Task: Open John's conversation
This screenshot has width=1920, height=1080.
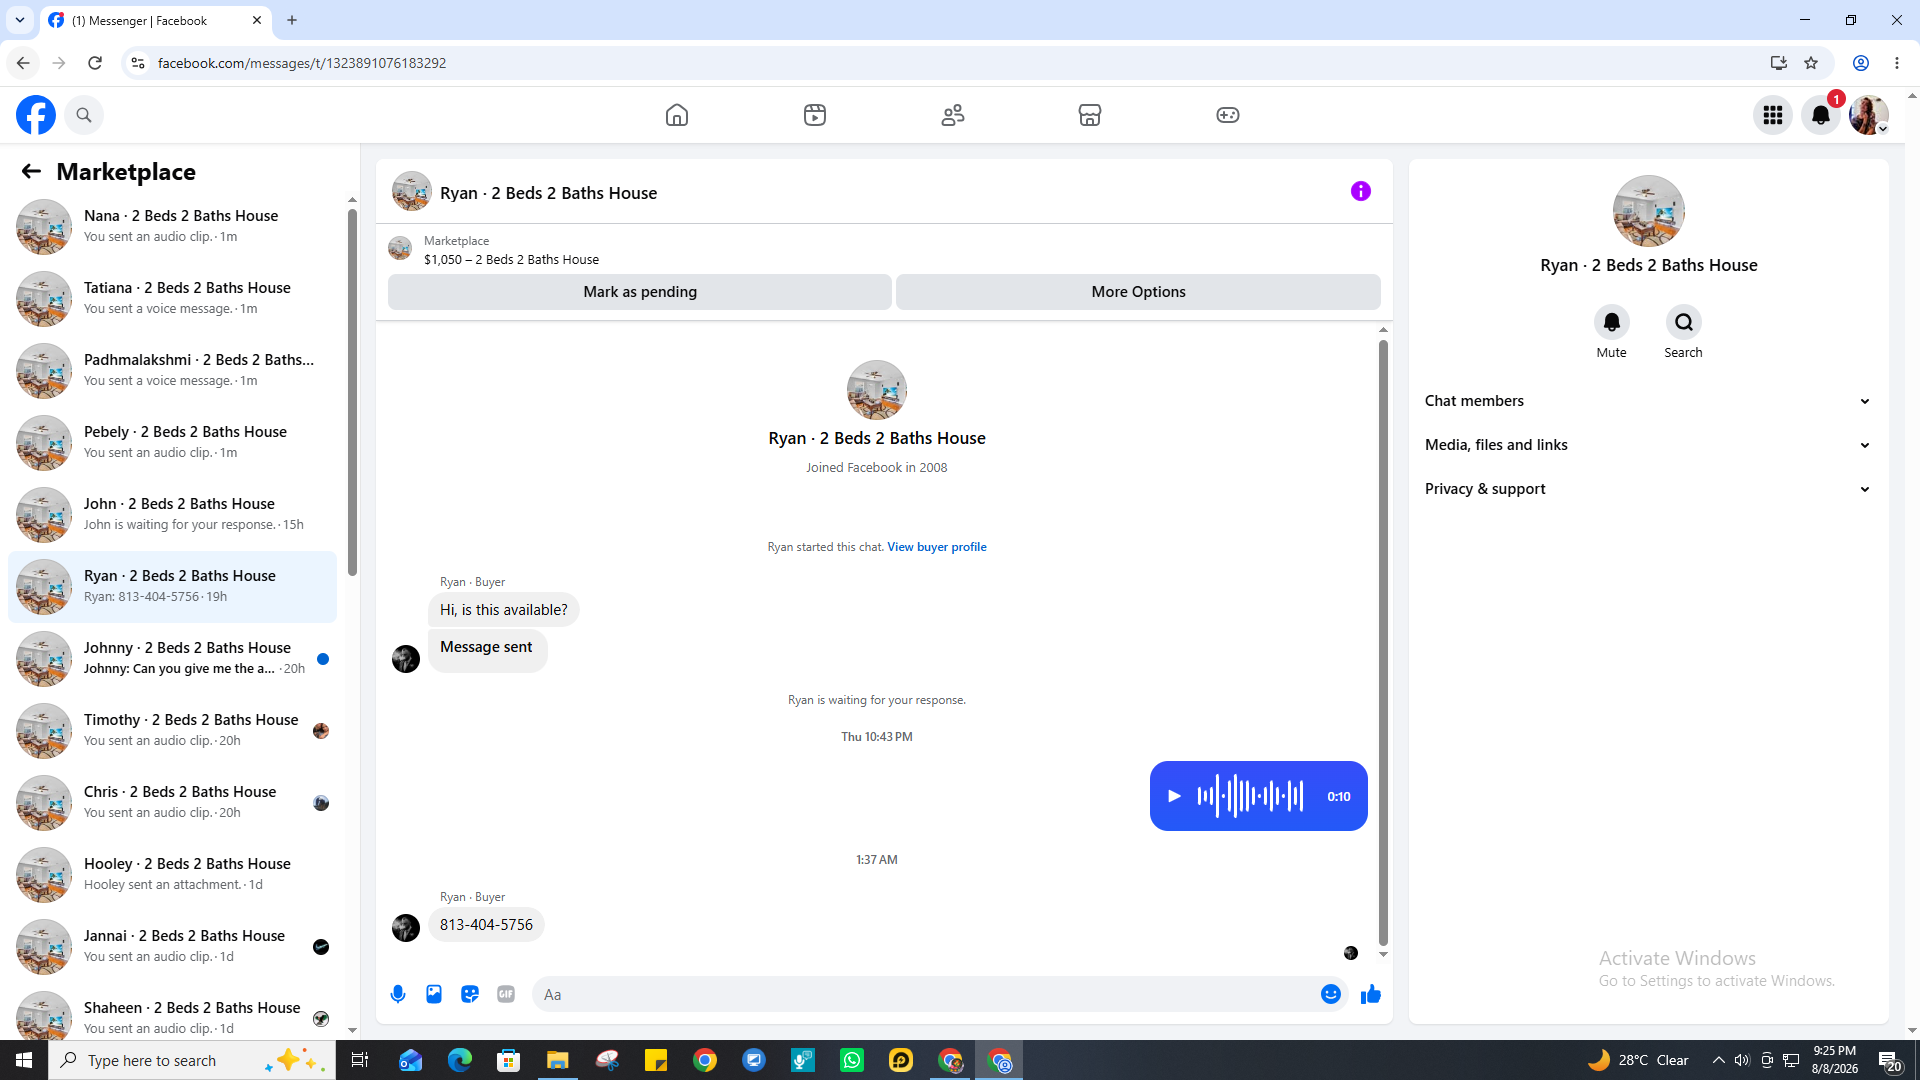Action: (172, 514)
